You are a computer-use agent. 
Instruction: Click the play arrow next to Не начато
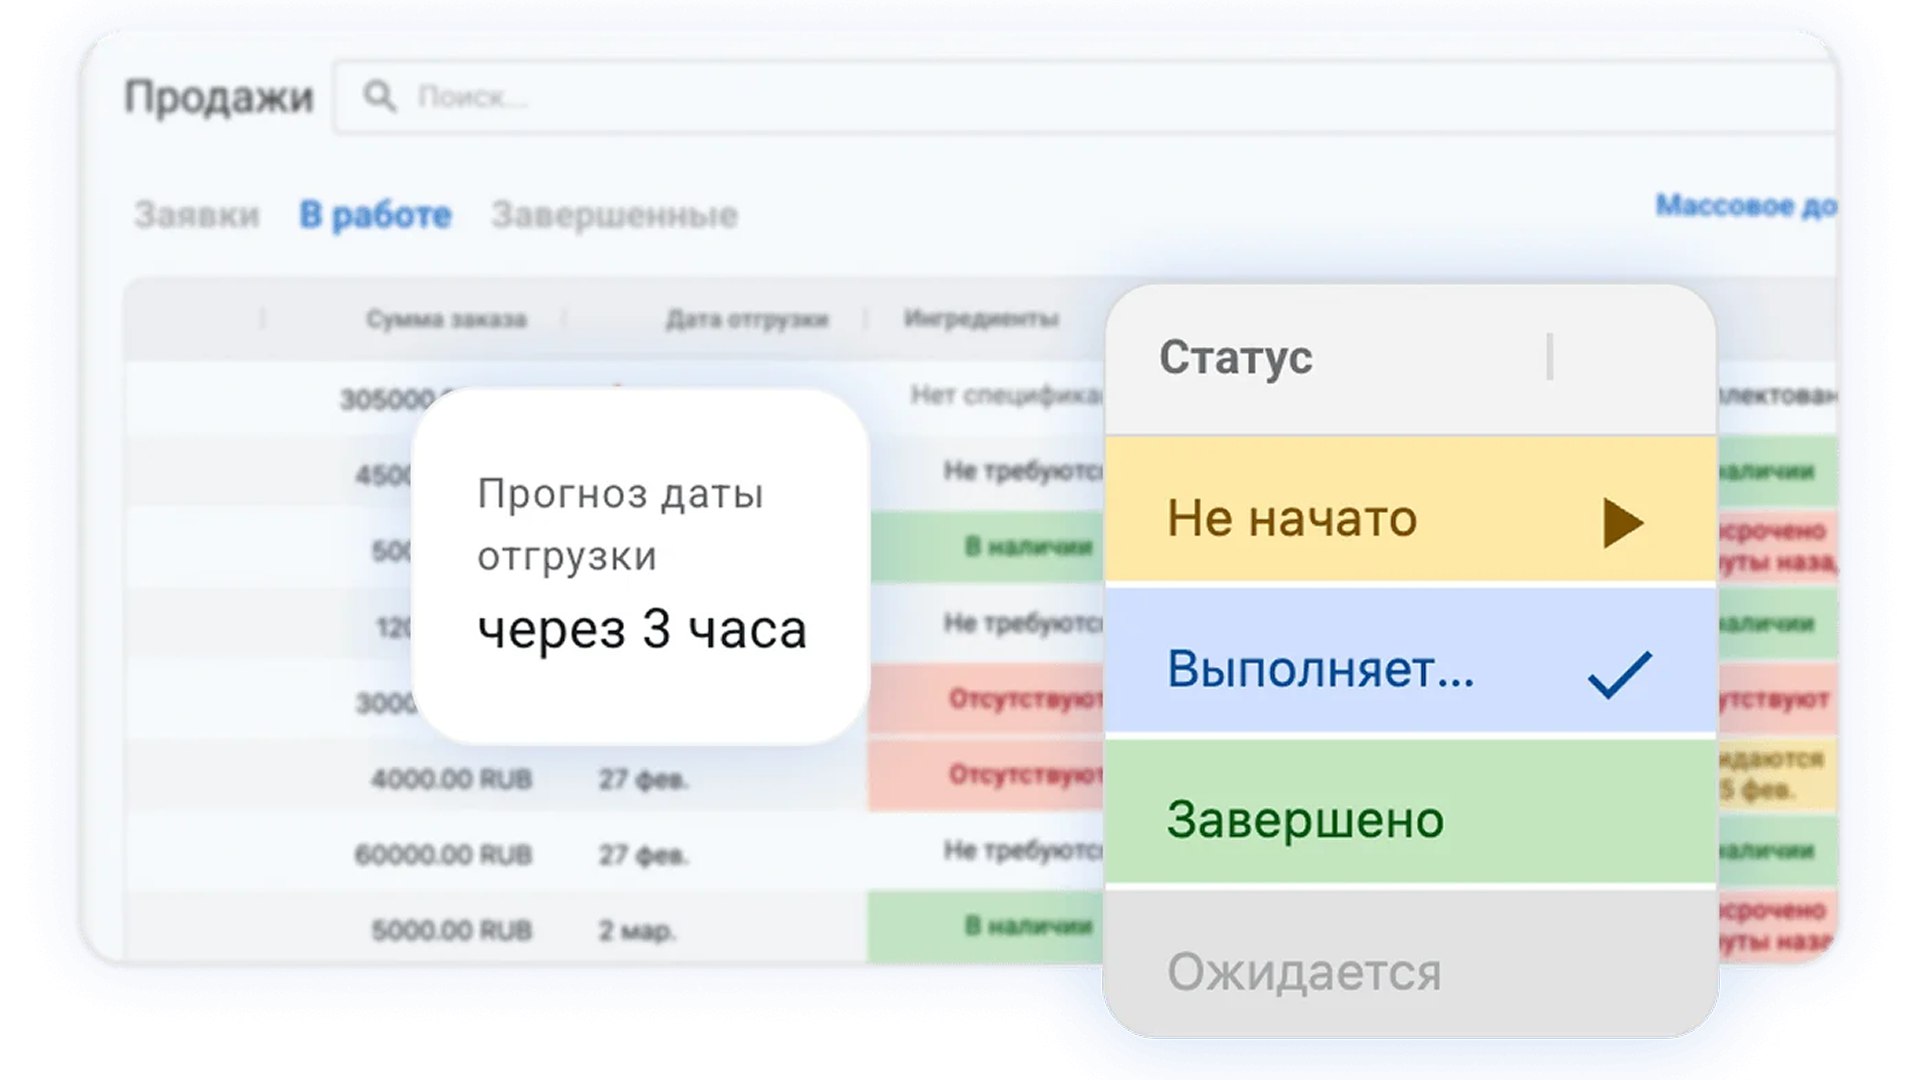point(1622,522)
